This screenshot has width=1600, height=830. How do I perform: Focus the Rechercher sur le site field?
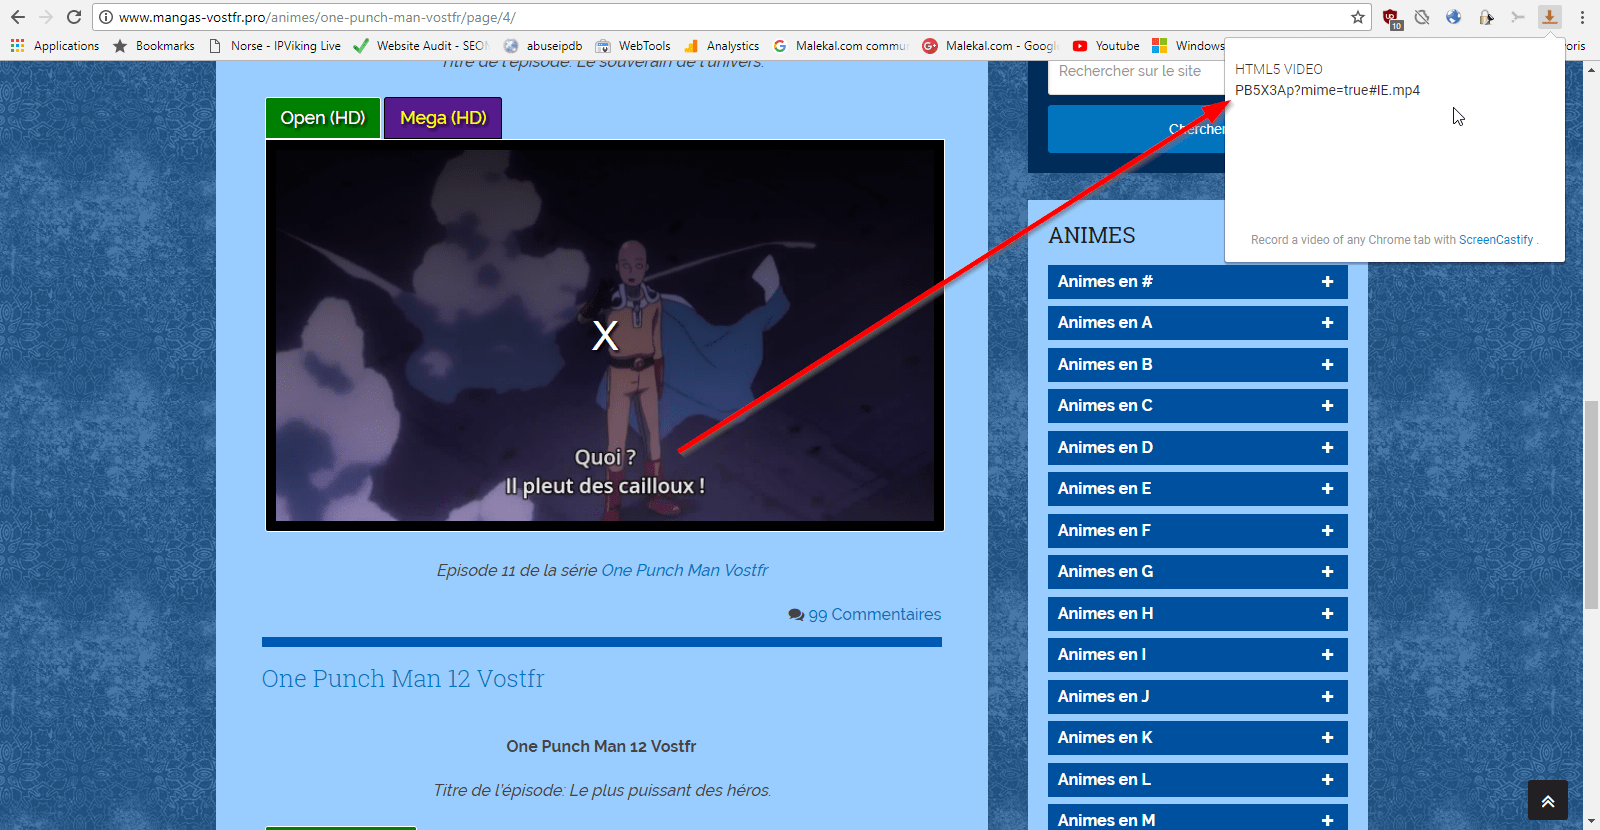1137,71
